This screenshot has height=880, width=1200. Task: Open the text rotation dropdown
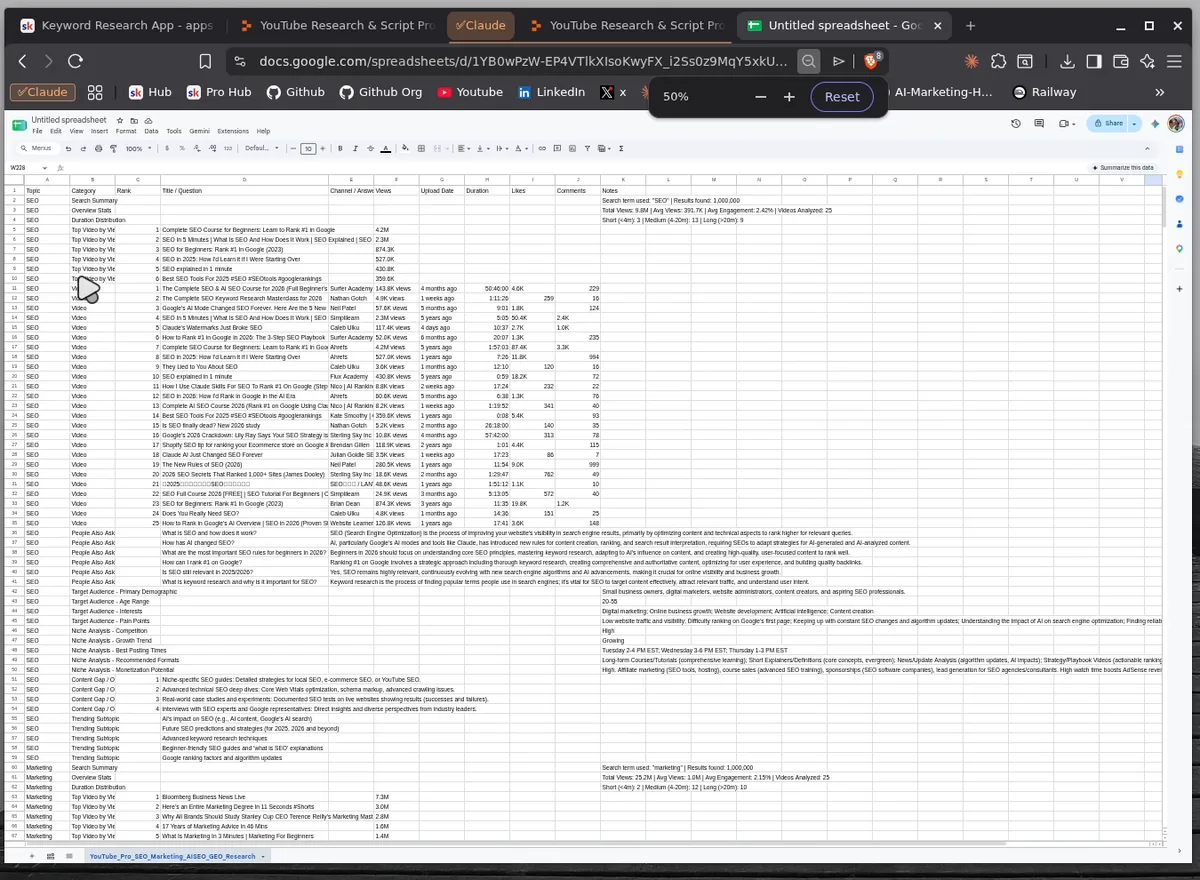520,148
